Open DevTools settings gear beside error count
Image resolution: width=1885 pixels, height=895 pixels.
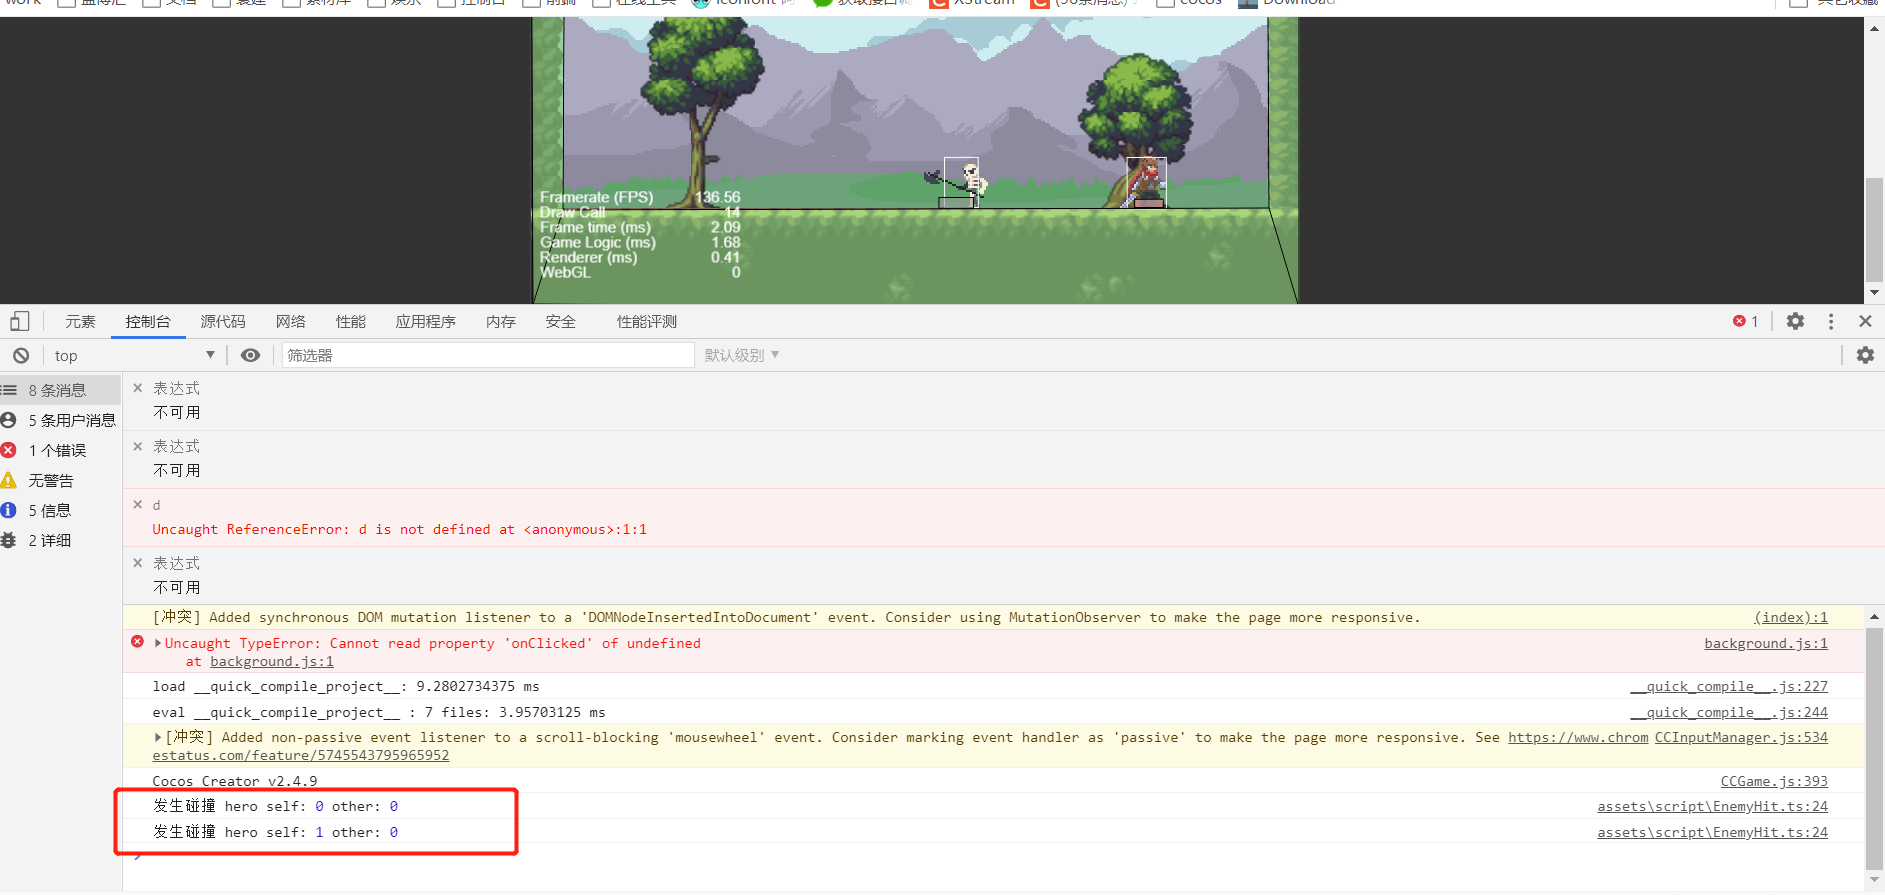coord(1796,321)
